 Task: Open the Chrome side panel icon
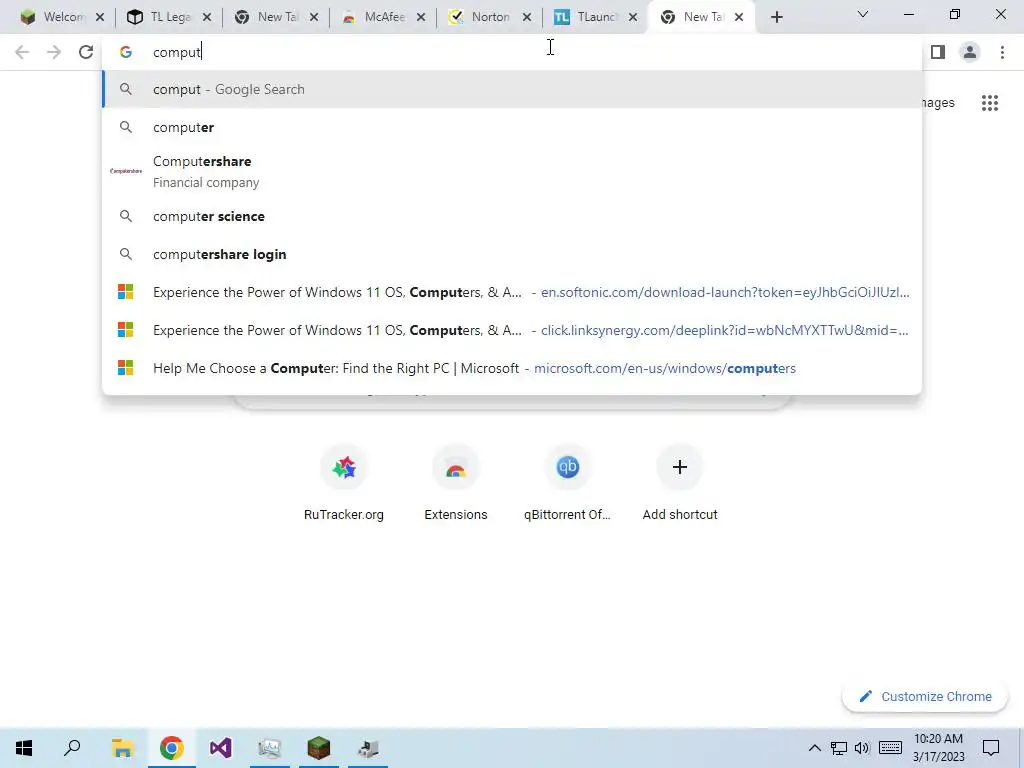pos(938,52)
